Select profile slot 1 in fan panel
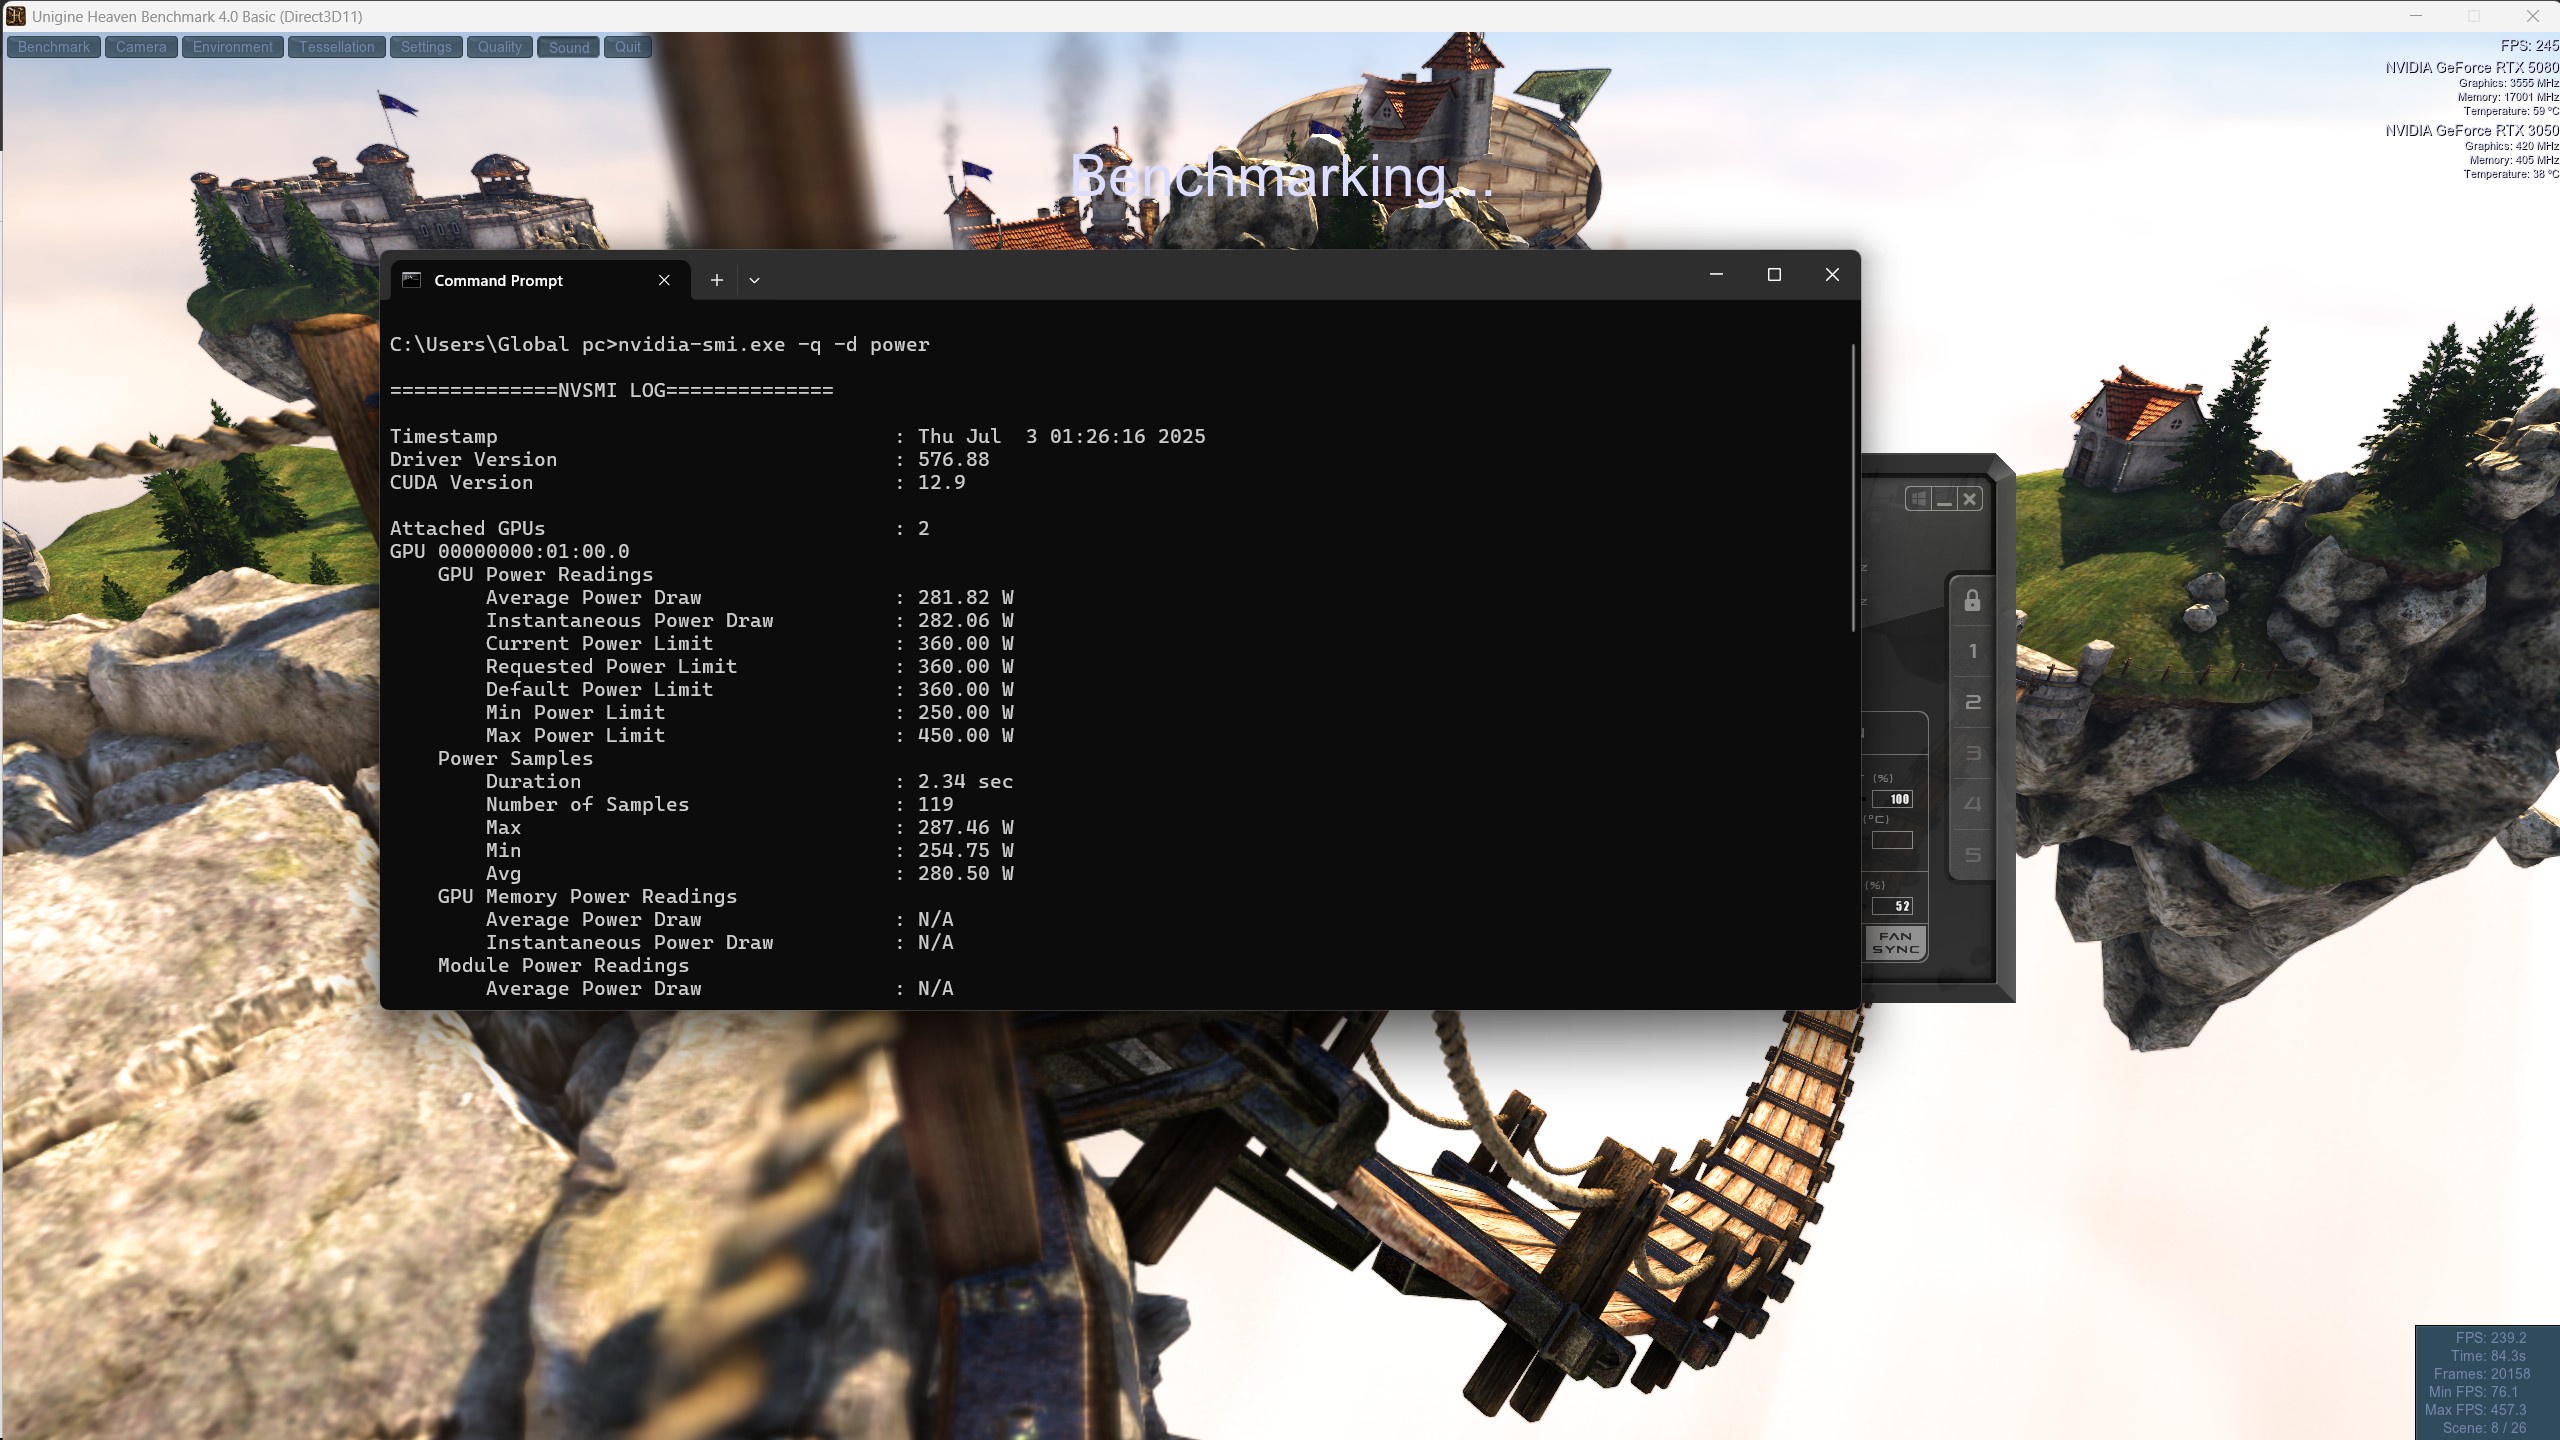 point(1972,651)
